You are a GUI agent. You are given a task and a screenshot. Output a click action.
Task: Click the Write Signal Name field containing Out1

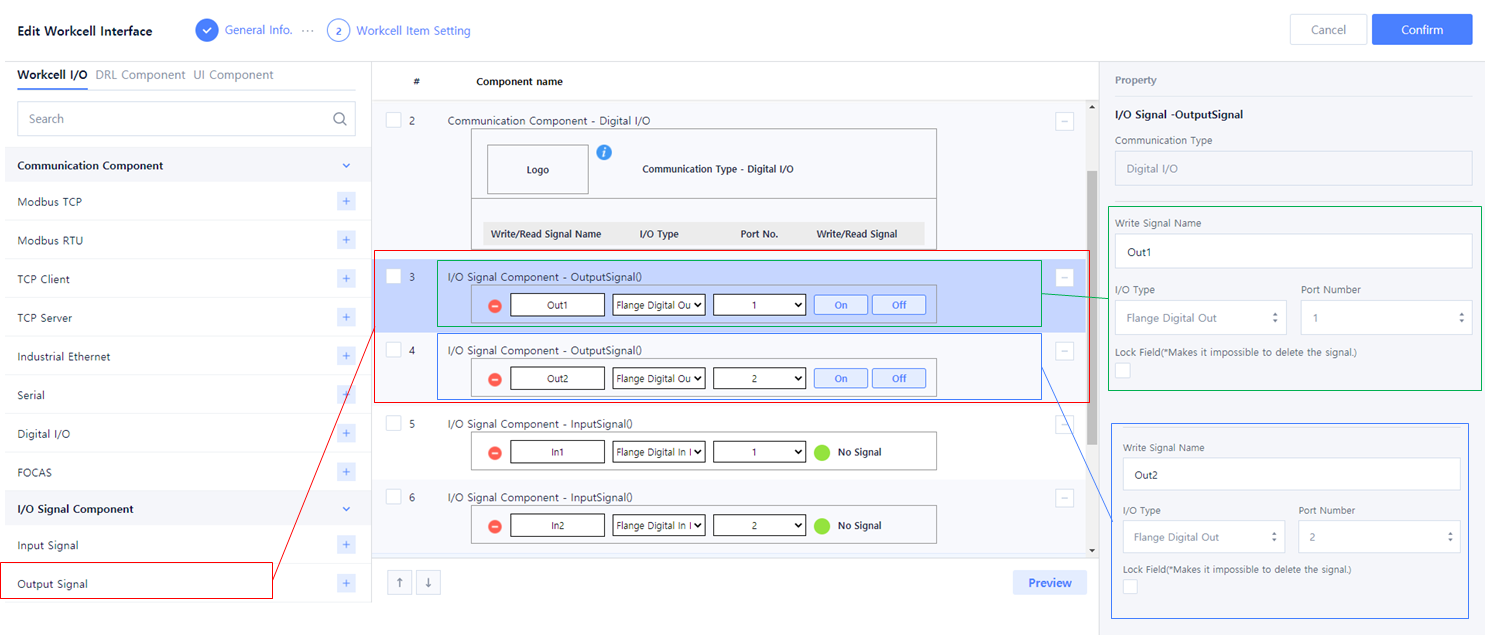[x=1293, y=252]
